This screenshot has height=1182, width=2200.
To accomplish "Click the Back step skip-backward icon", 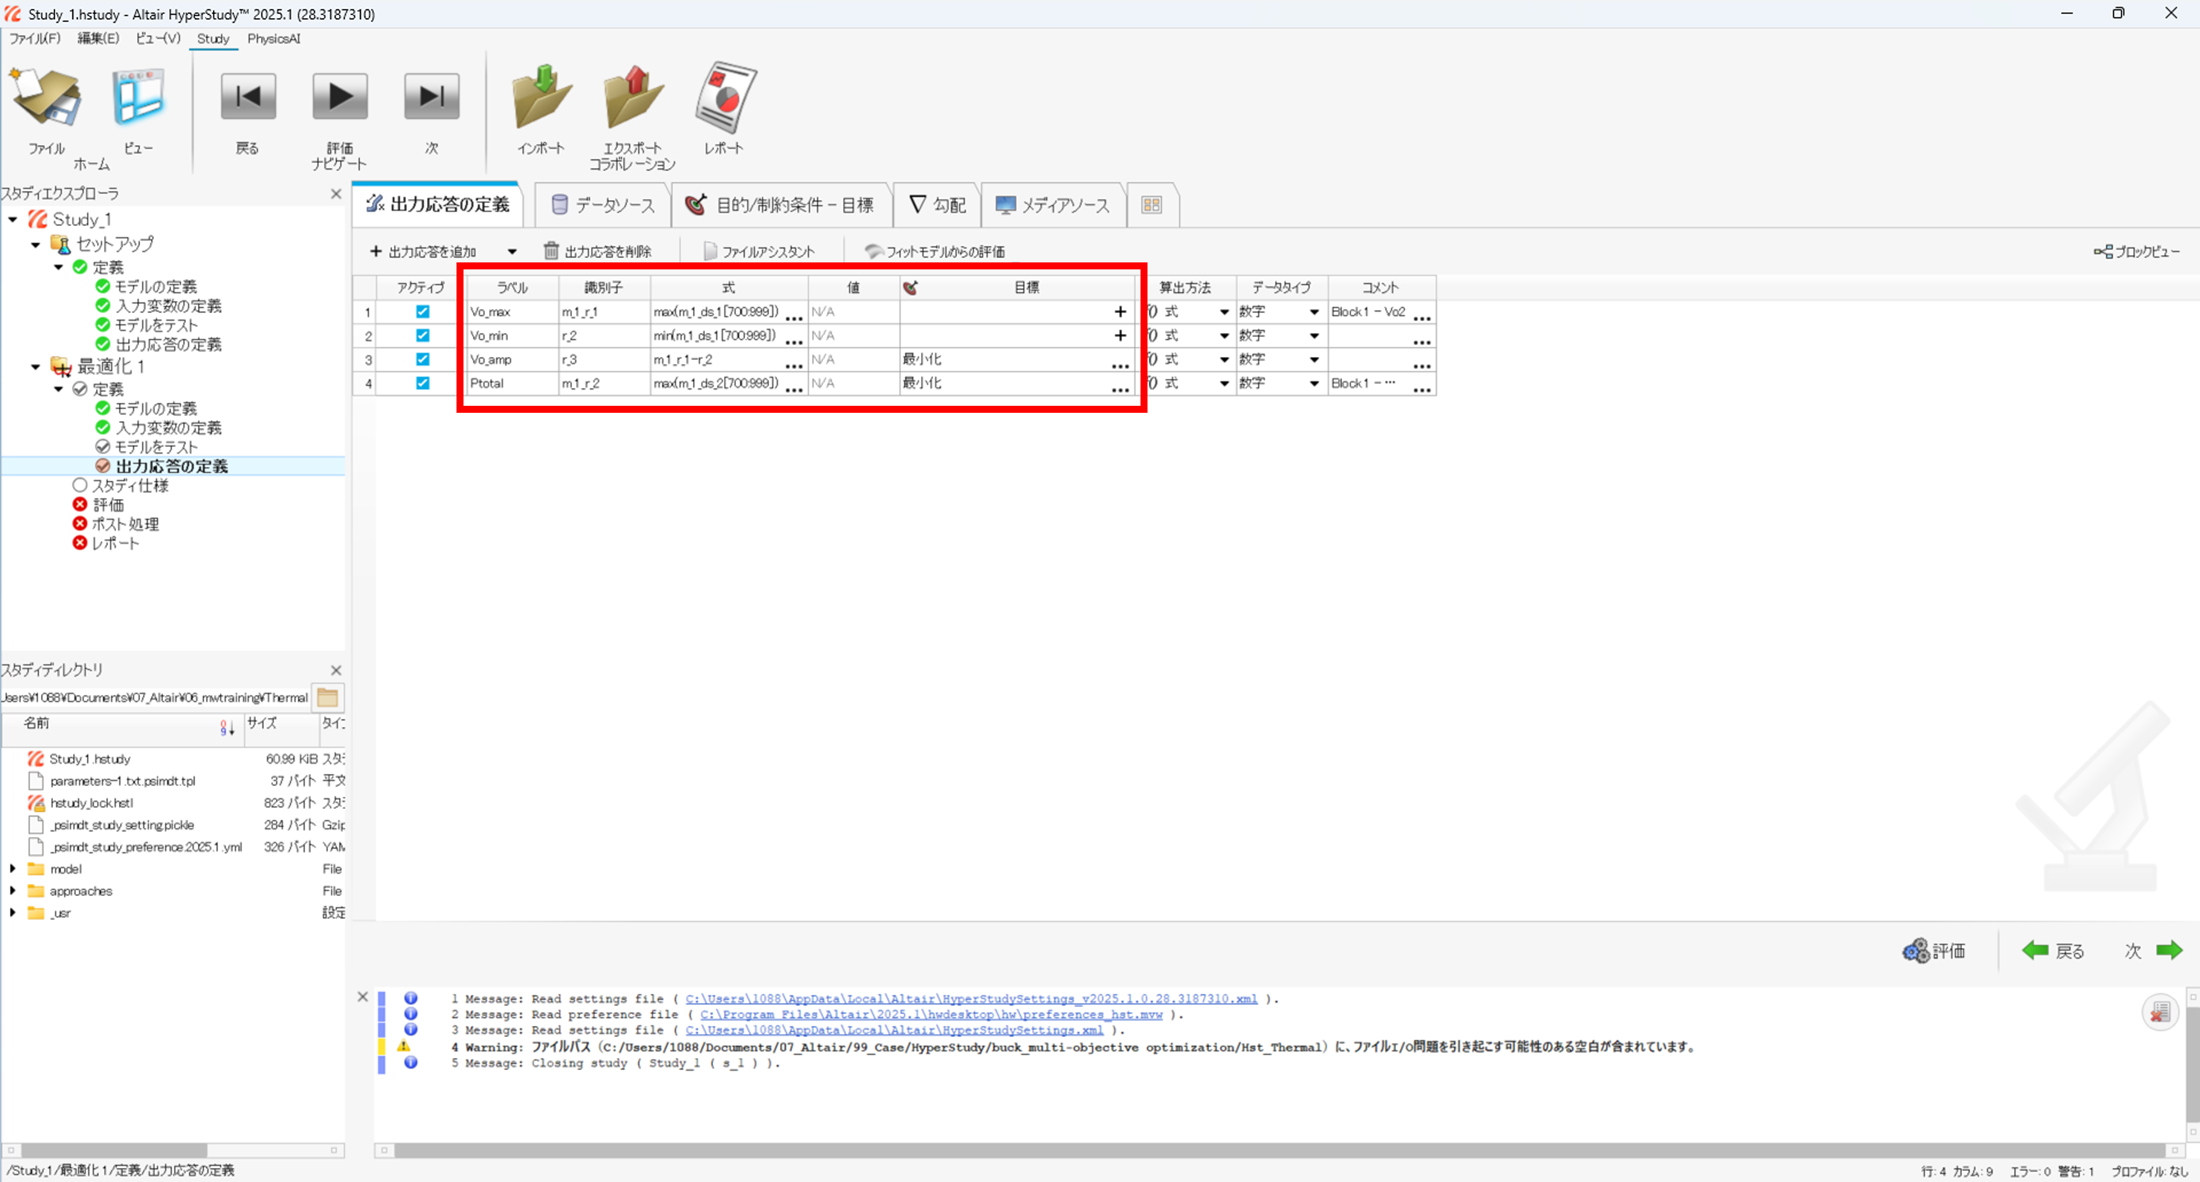I will coord(247,98).
